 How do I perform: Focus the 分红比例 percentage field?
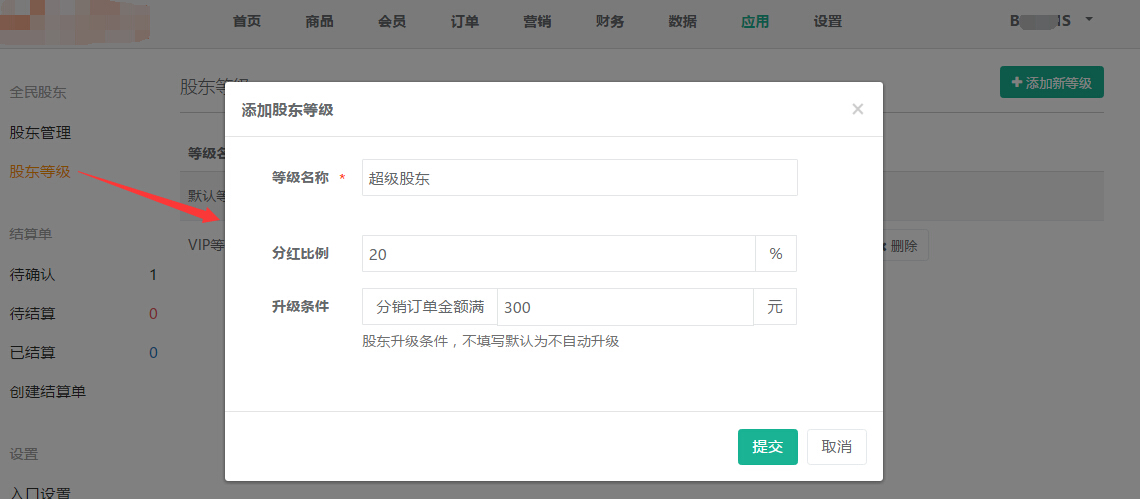[558, 254]
